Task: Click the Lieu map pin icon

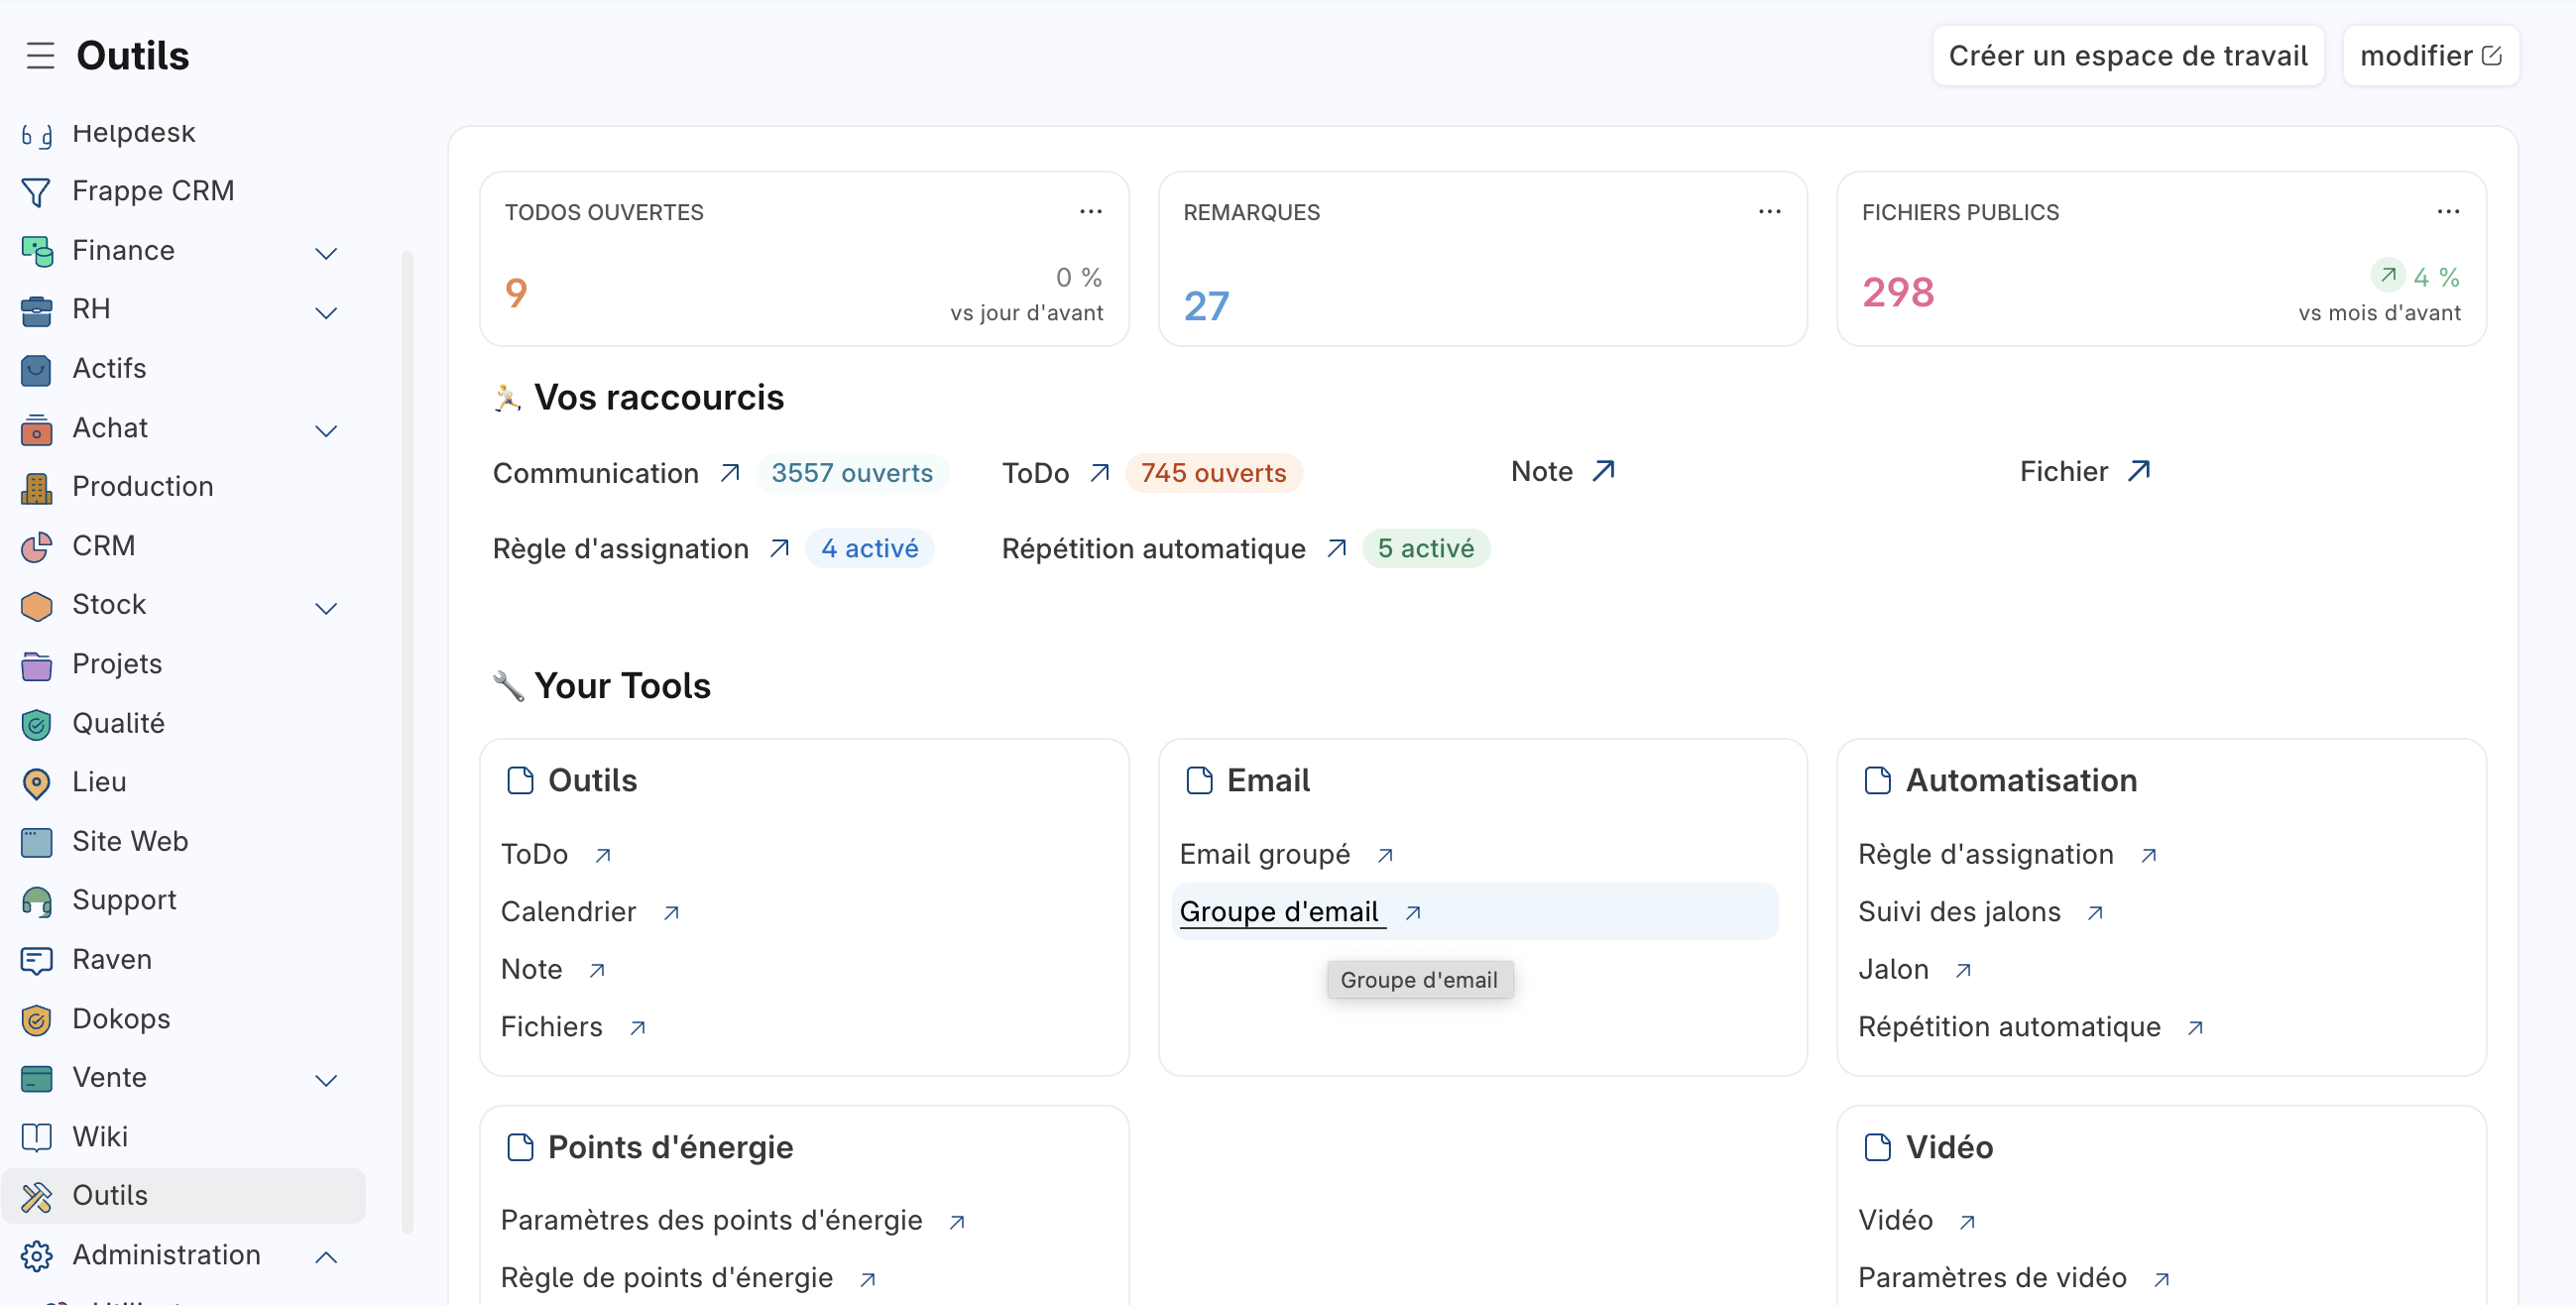Action: coord(36,782)
